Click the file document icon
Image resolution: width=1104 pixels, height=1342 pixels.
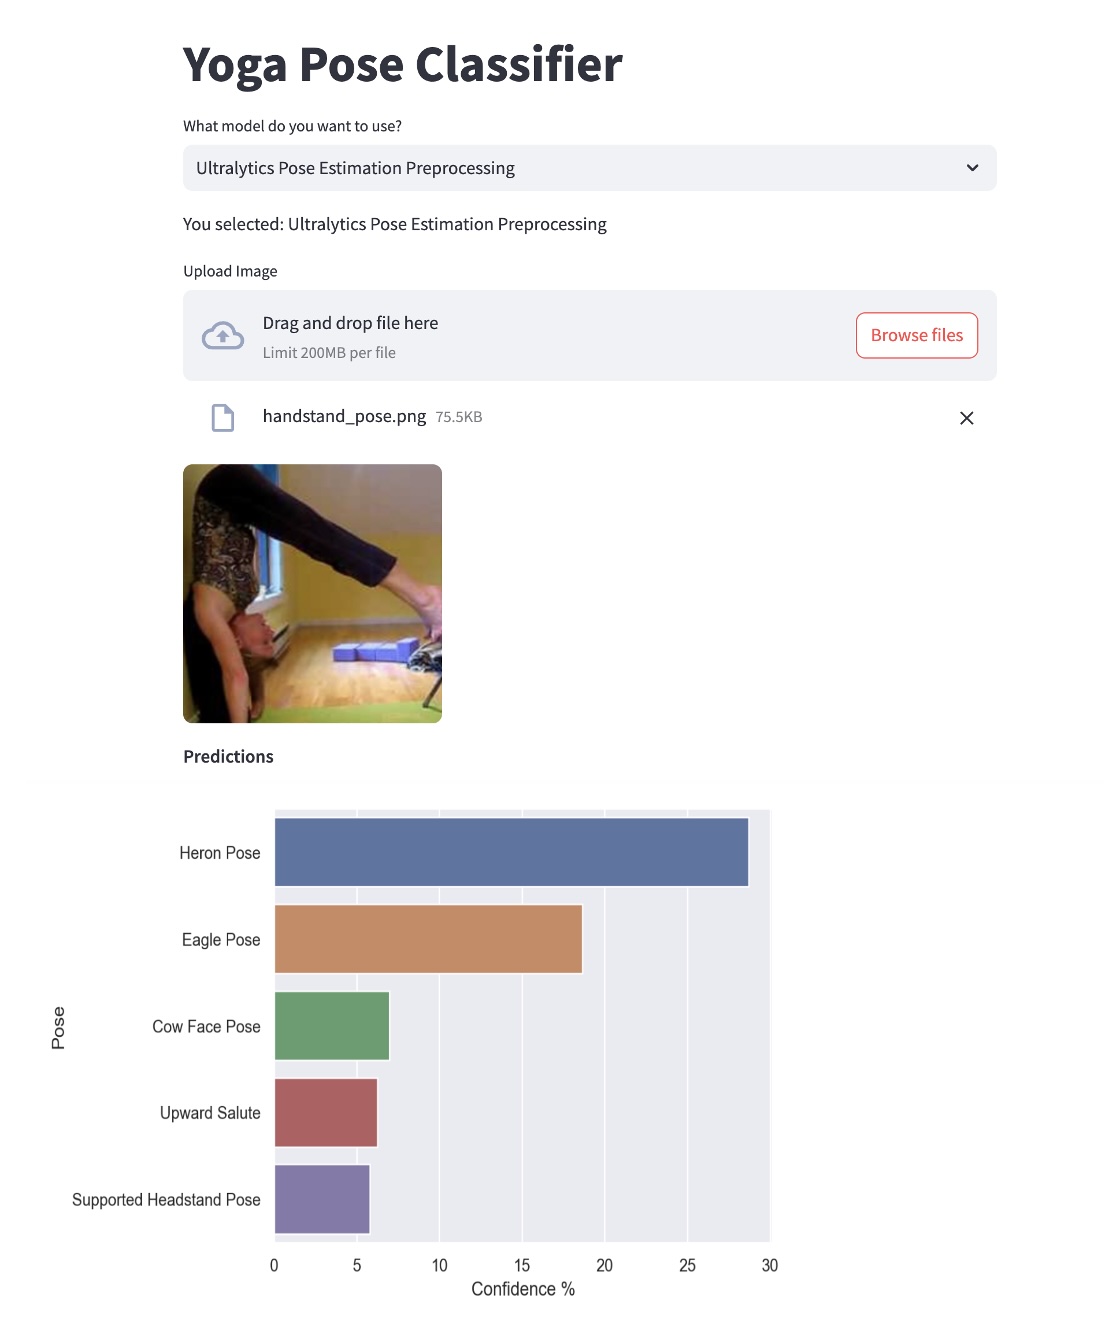(x=223, y=417)
